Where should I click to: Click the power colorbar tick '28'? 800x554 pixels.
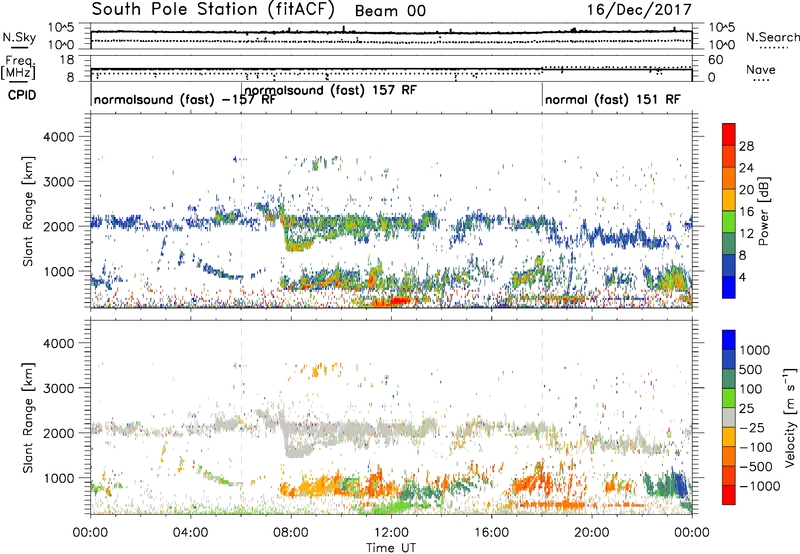[x=746, y=146]
